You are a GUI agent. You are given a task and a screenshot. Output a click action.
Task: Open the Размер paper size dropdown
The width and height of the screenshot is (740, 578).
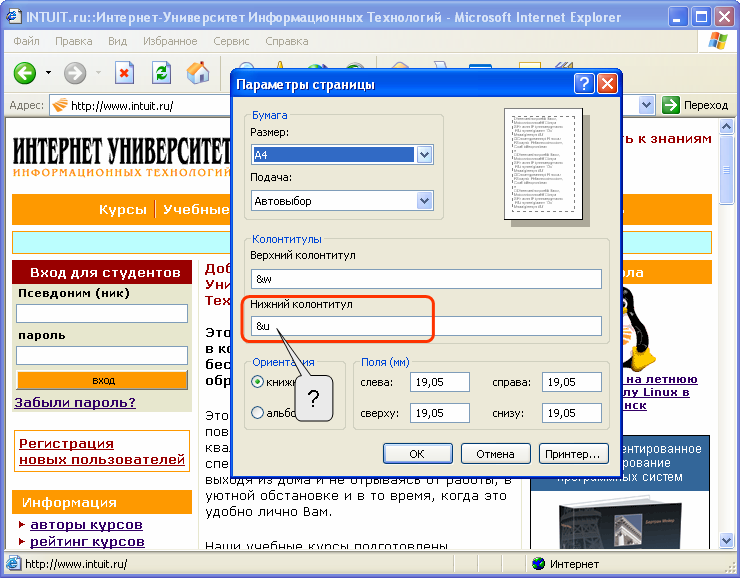click(424, 155)
